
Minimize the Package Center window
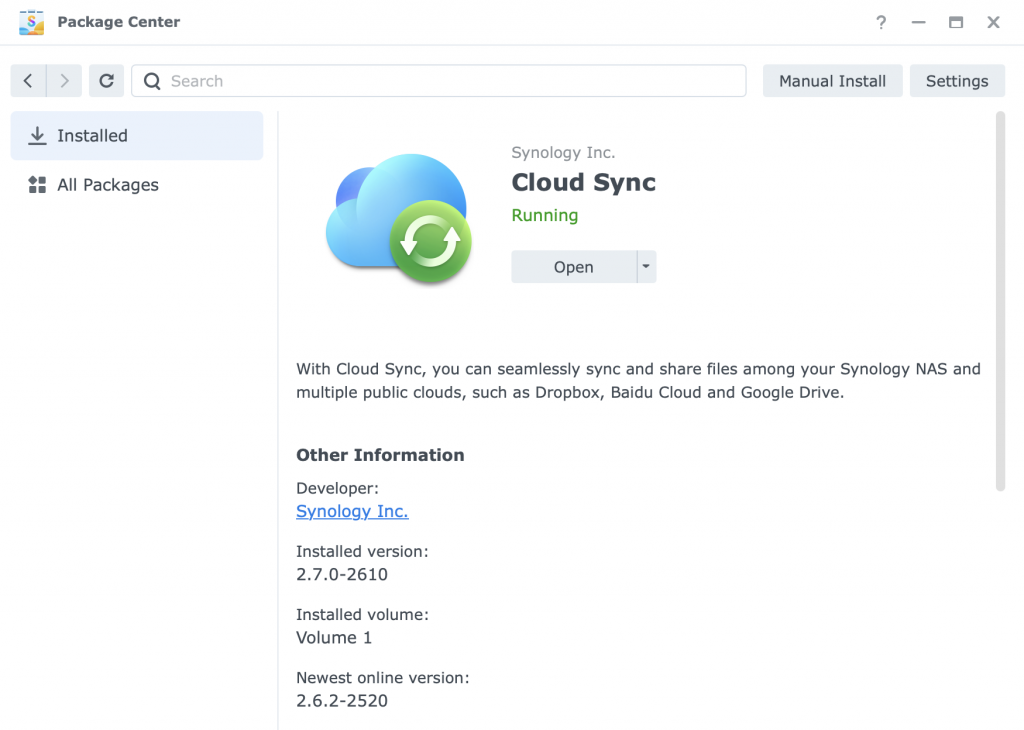pyautogui.click(x=919, y=22)
